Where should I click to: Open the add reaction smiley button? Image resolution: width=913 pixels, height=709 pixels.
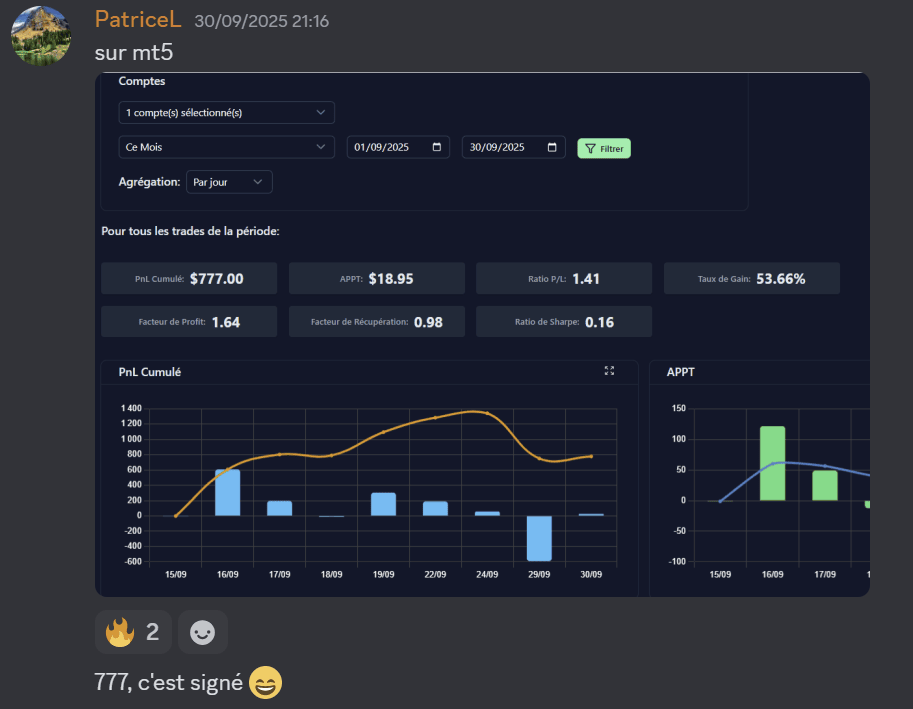[203, 632]
